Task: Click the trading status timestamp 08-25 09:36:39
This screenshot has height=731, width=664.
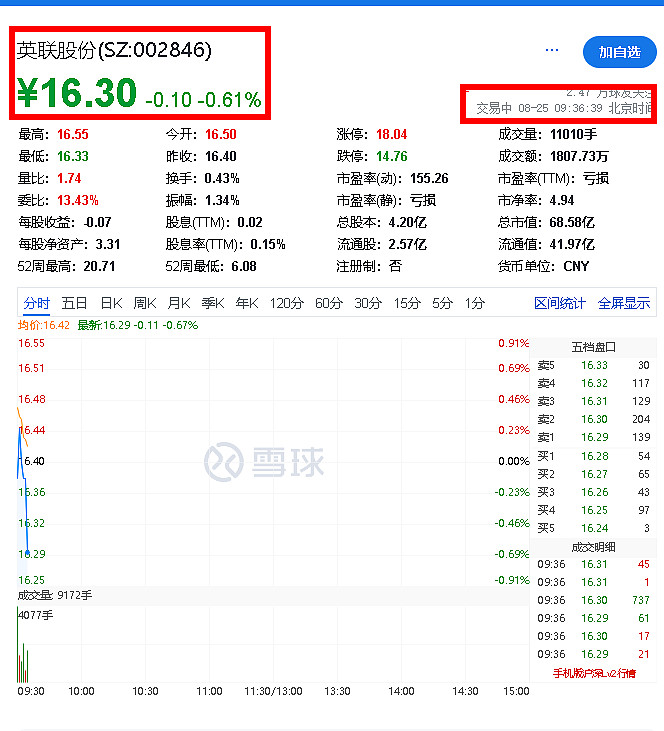Action: pyautogui.click(x=560, y=108)
